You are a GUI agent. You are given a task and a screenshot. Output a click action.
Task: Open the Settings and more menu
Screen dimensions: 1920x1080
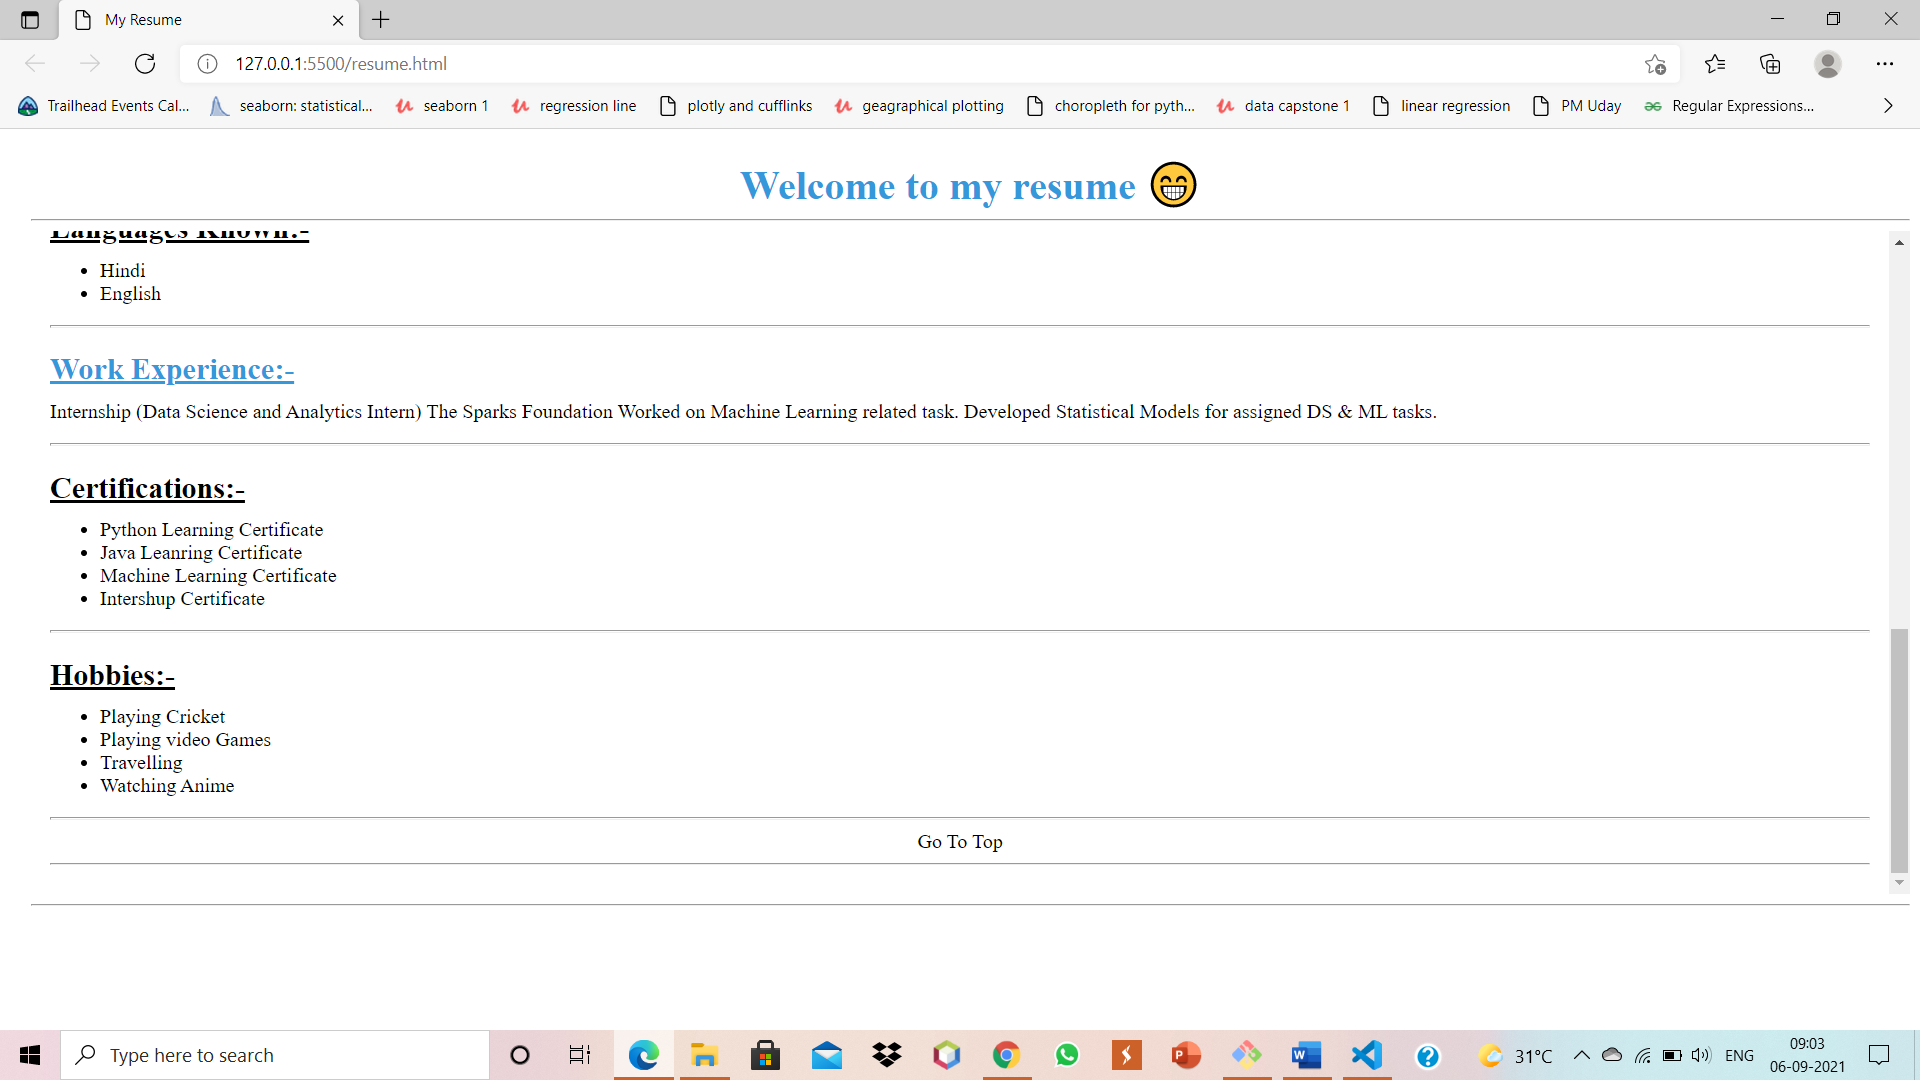(1887, 63)
